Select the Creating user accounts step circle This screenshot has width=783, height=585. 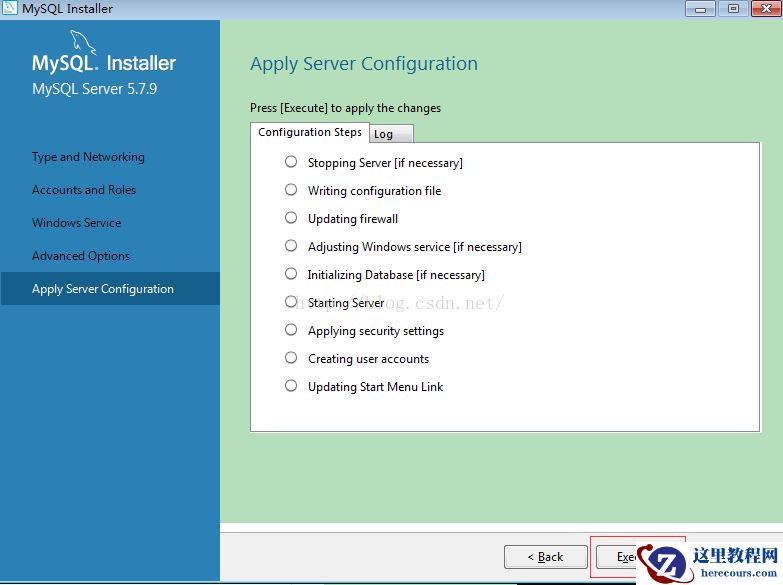[x=291, y=358]
